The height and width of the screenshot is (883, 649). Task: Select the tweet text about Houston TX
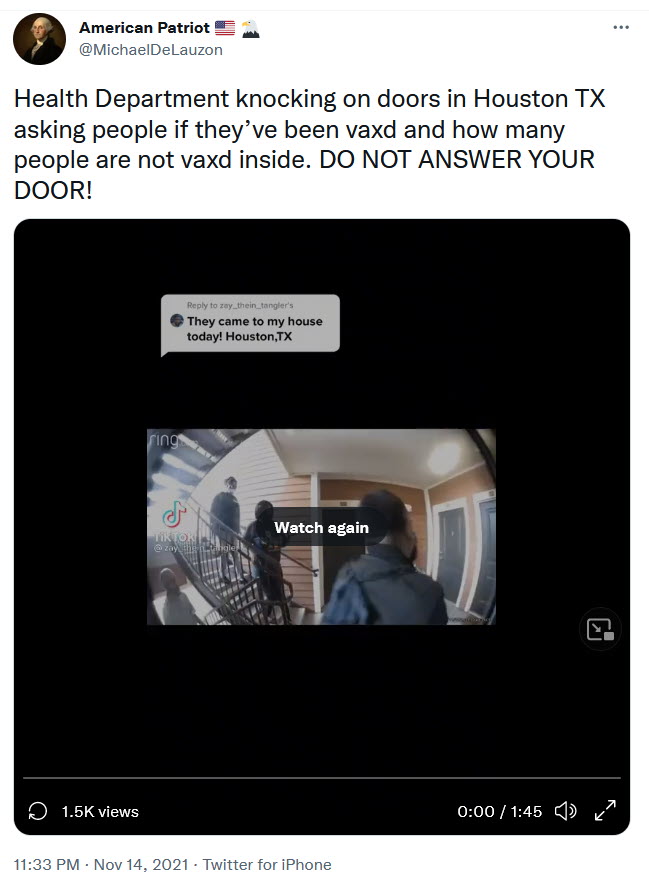pyautogui.click(x=309, y=145)
